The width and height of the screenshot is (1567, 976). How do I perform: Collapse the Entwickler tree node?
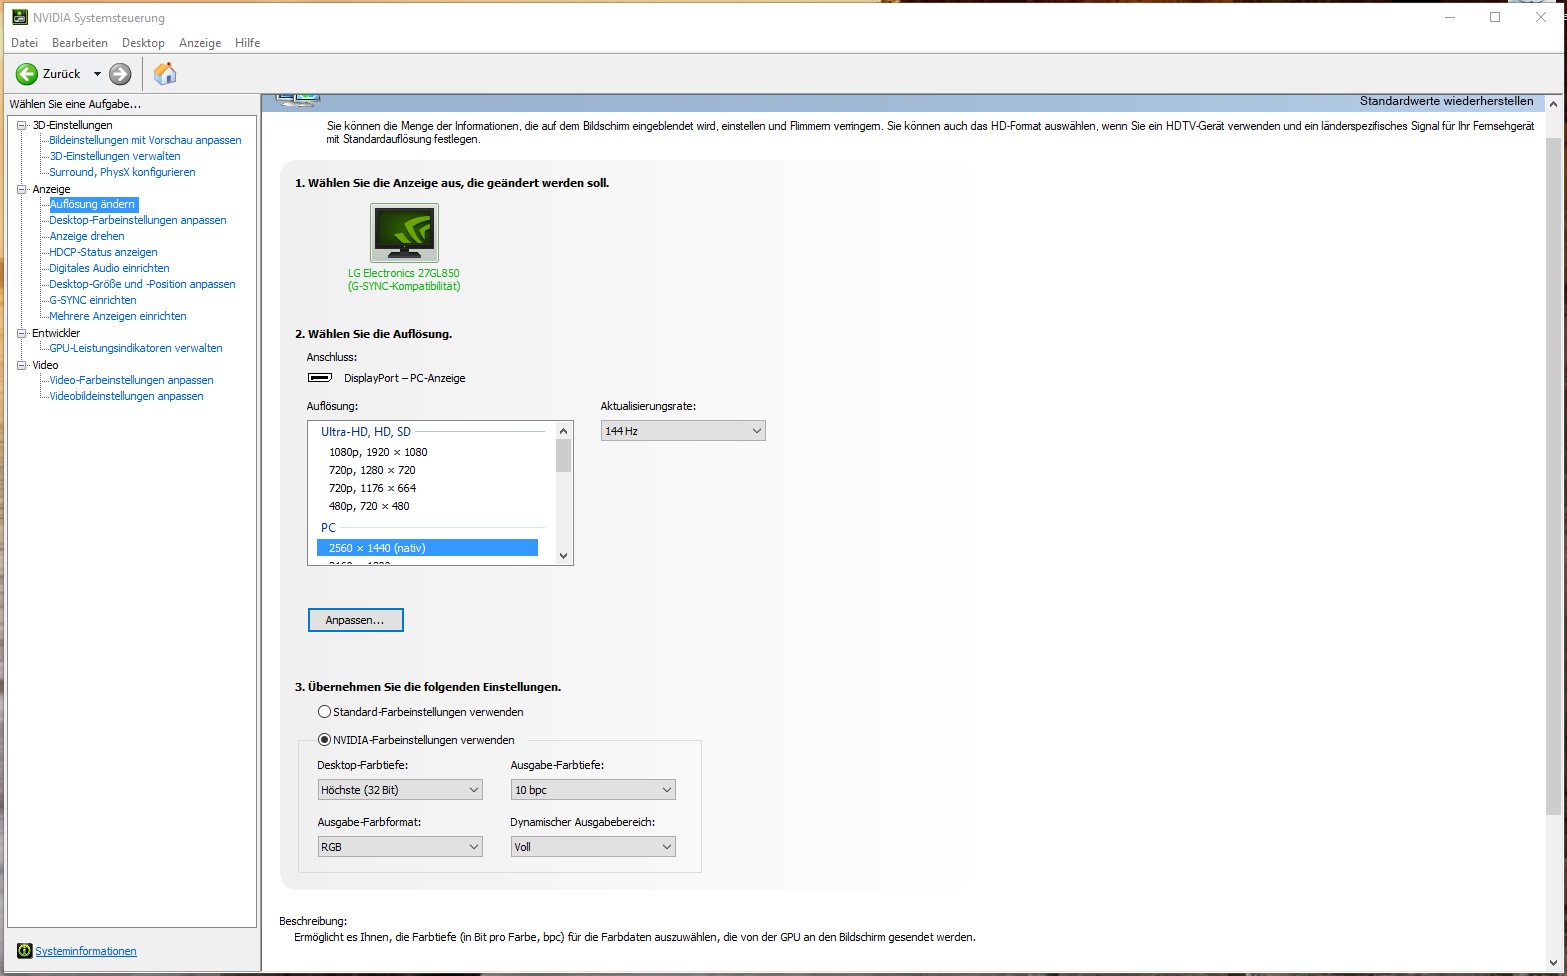click(22, 333)
